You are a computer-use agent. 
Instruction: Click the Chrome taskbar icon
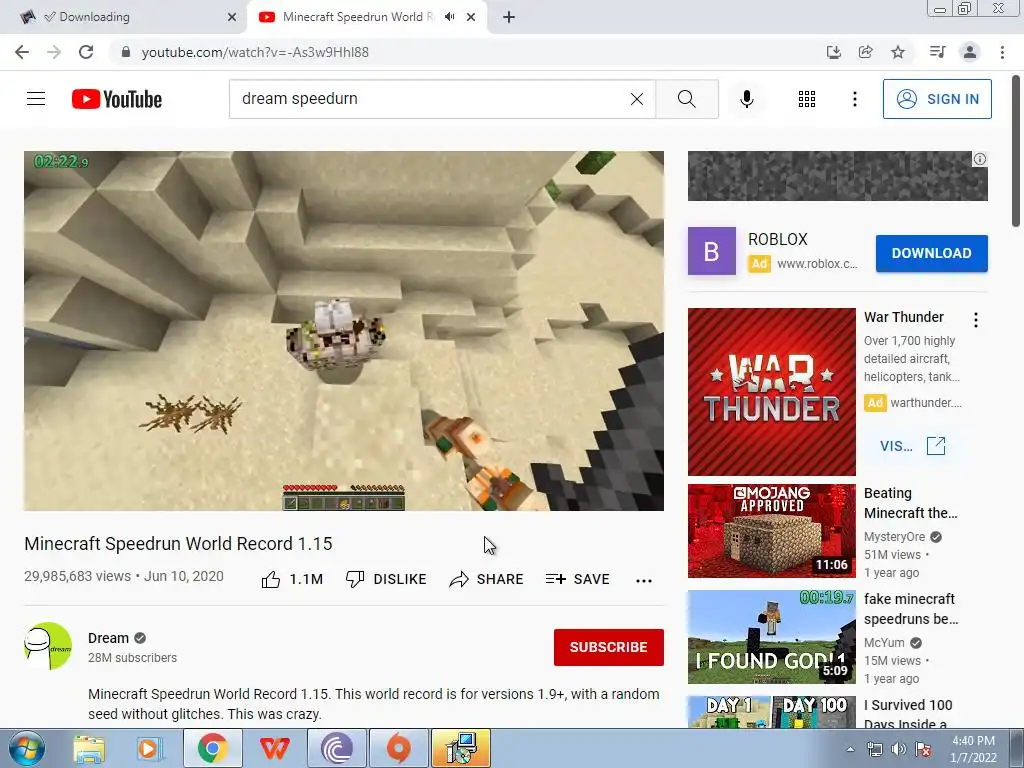(x=212, y=748)
